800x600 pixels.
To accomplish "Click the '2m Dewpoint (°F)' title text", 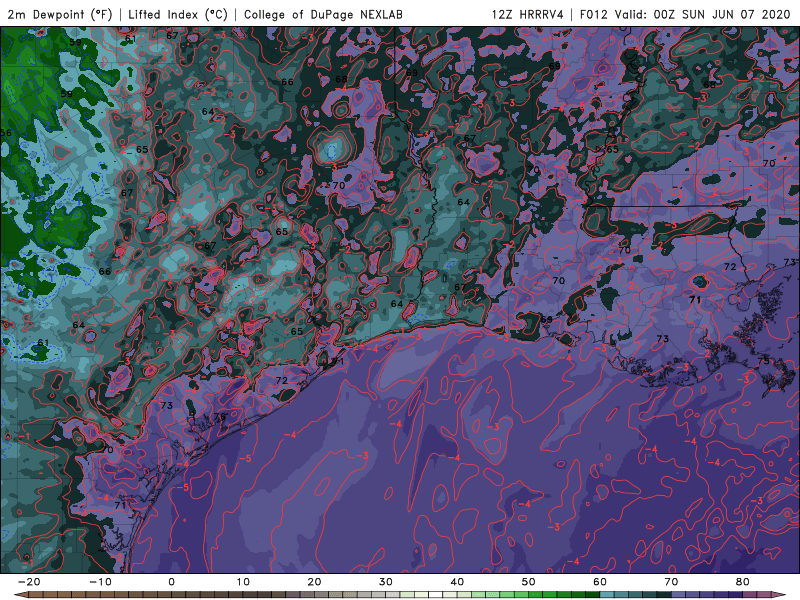I will (x=60, y=14).
